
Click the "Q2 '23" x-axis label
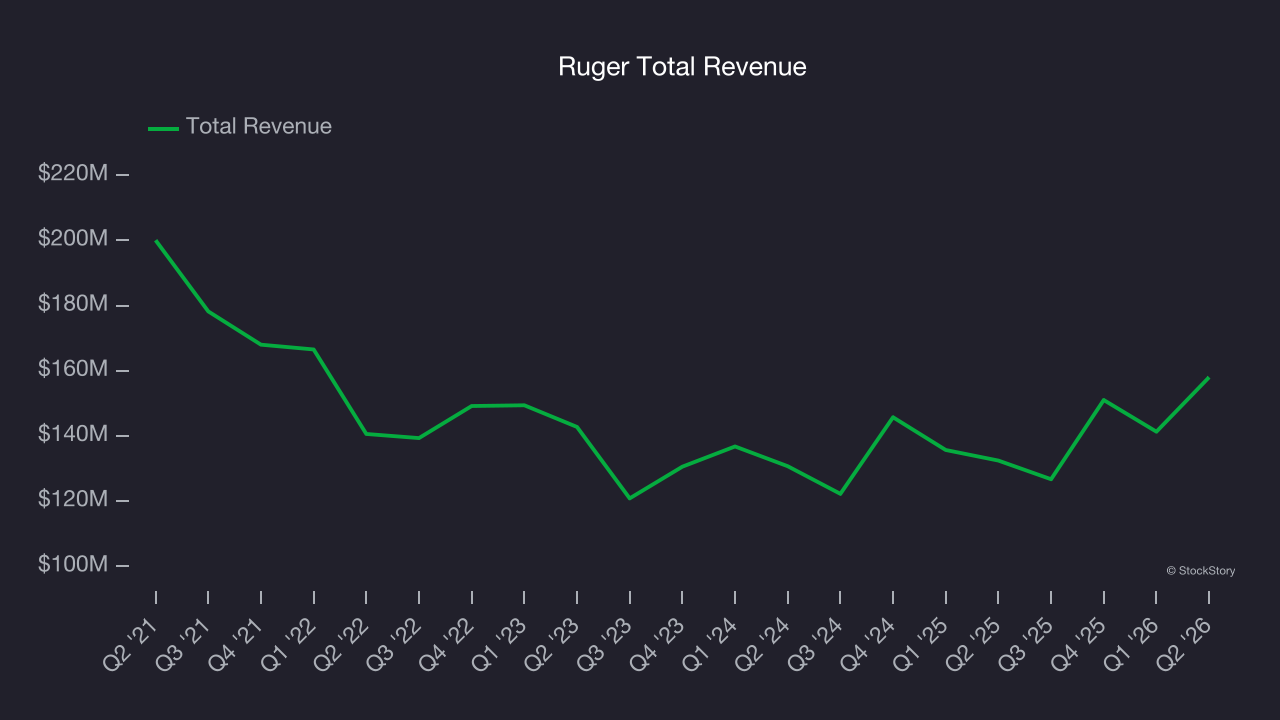tap(554, 642)
